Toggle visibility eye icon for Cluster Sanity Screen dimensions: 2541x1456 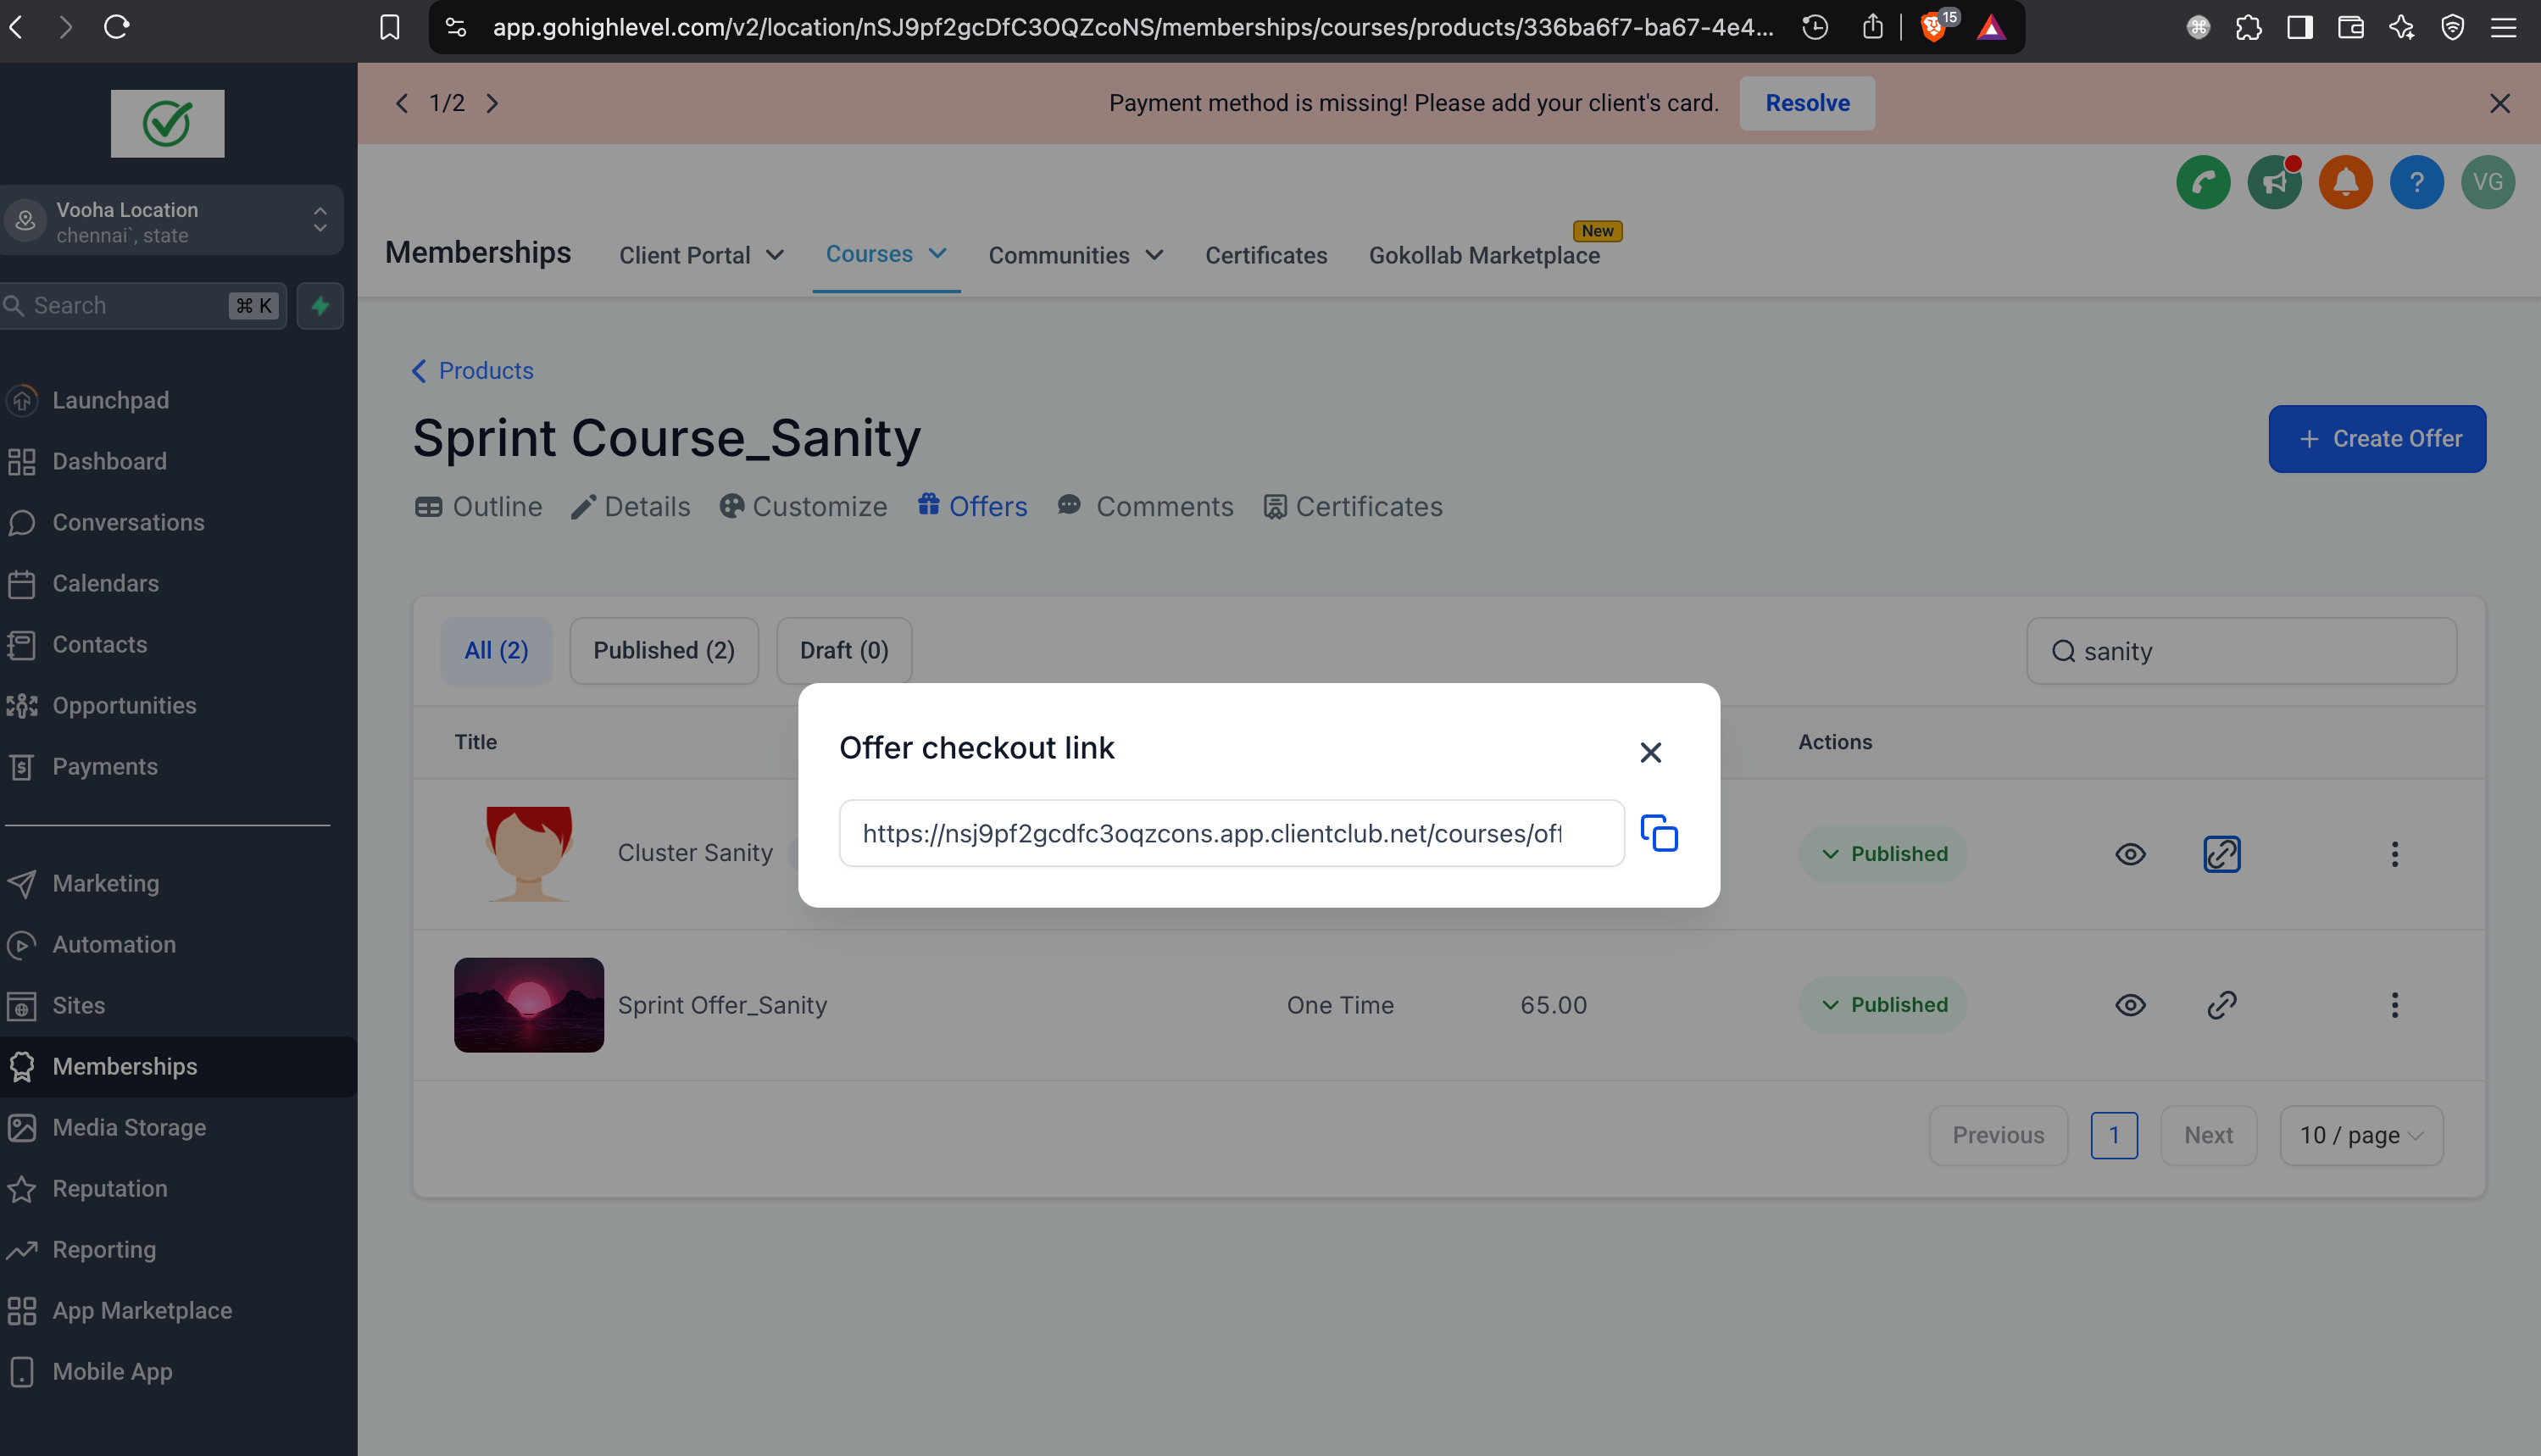pos(2131,852)
